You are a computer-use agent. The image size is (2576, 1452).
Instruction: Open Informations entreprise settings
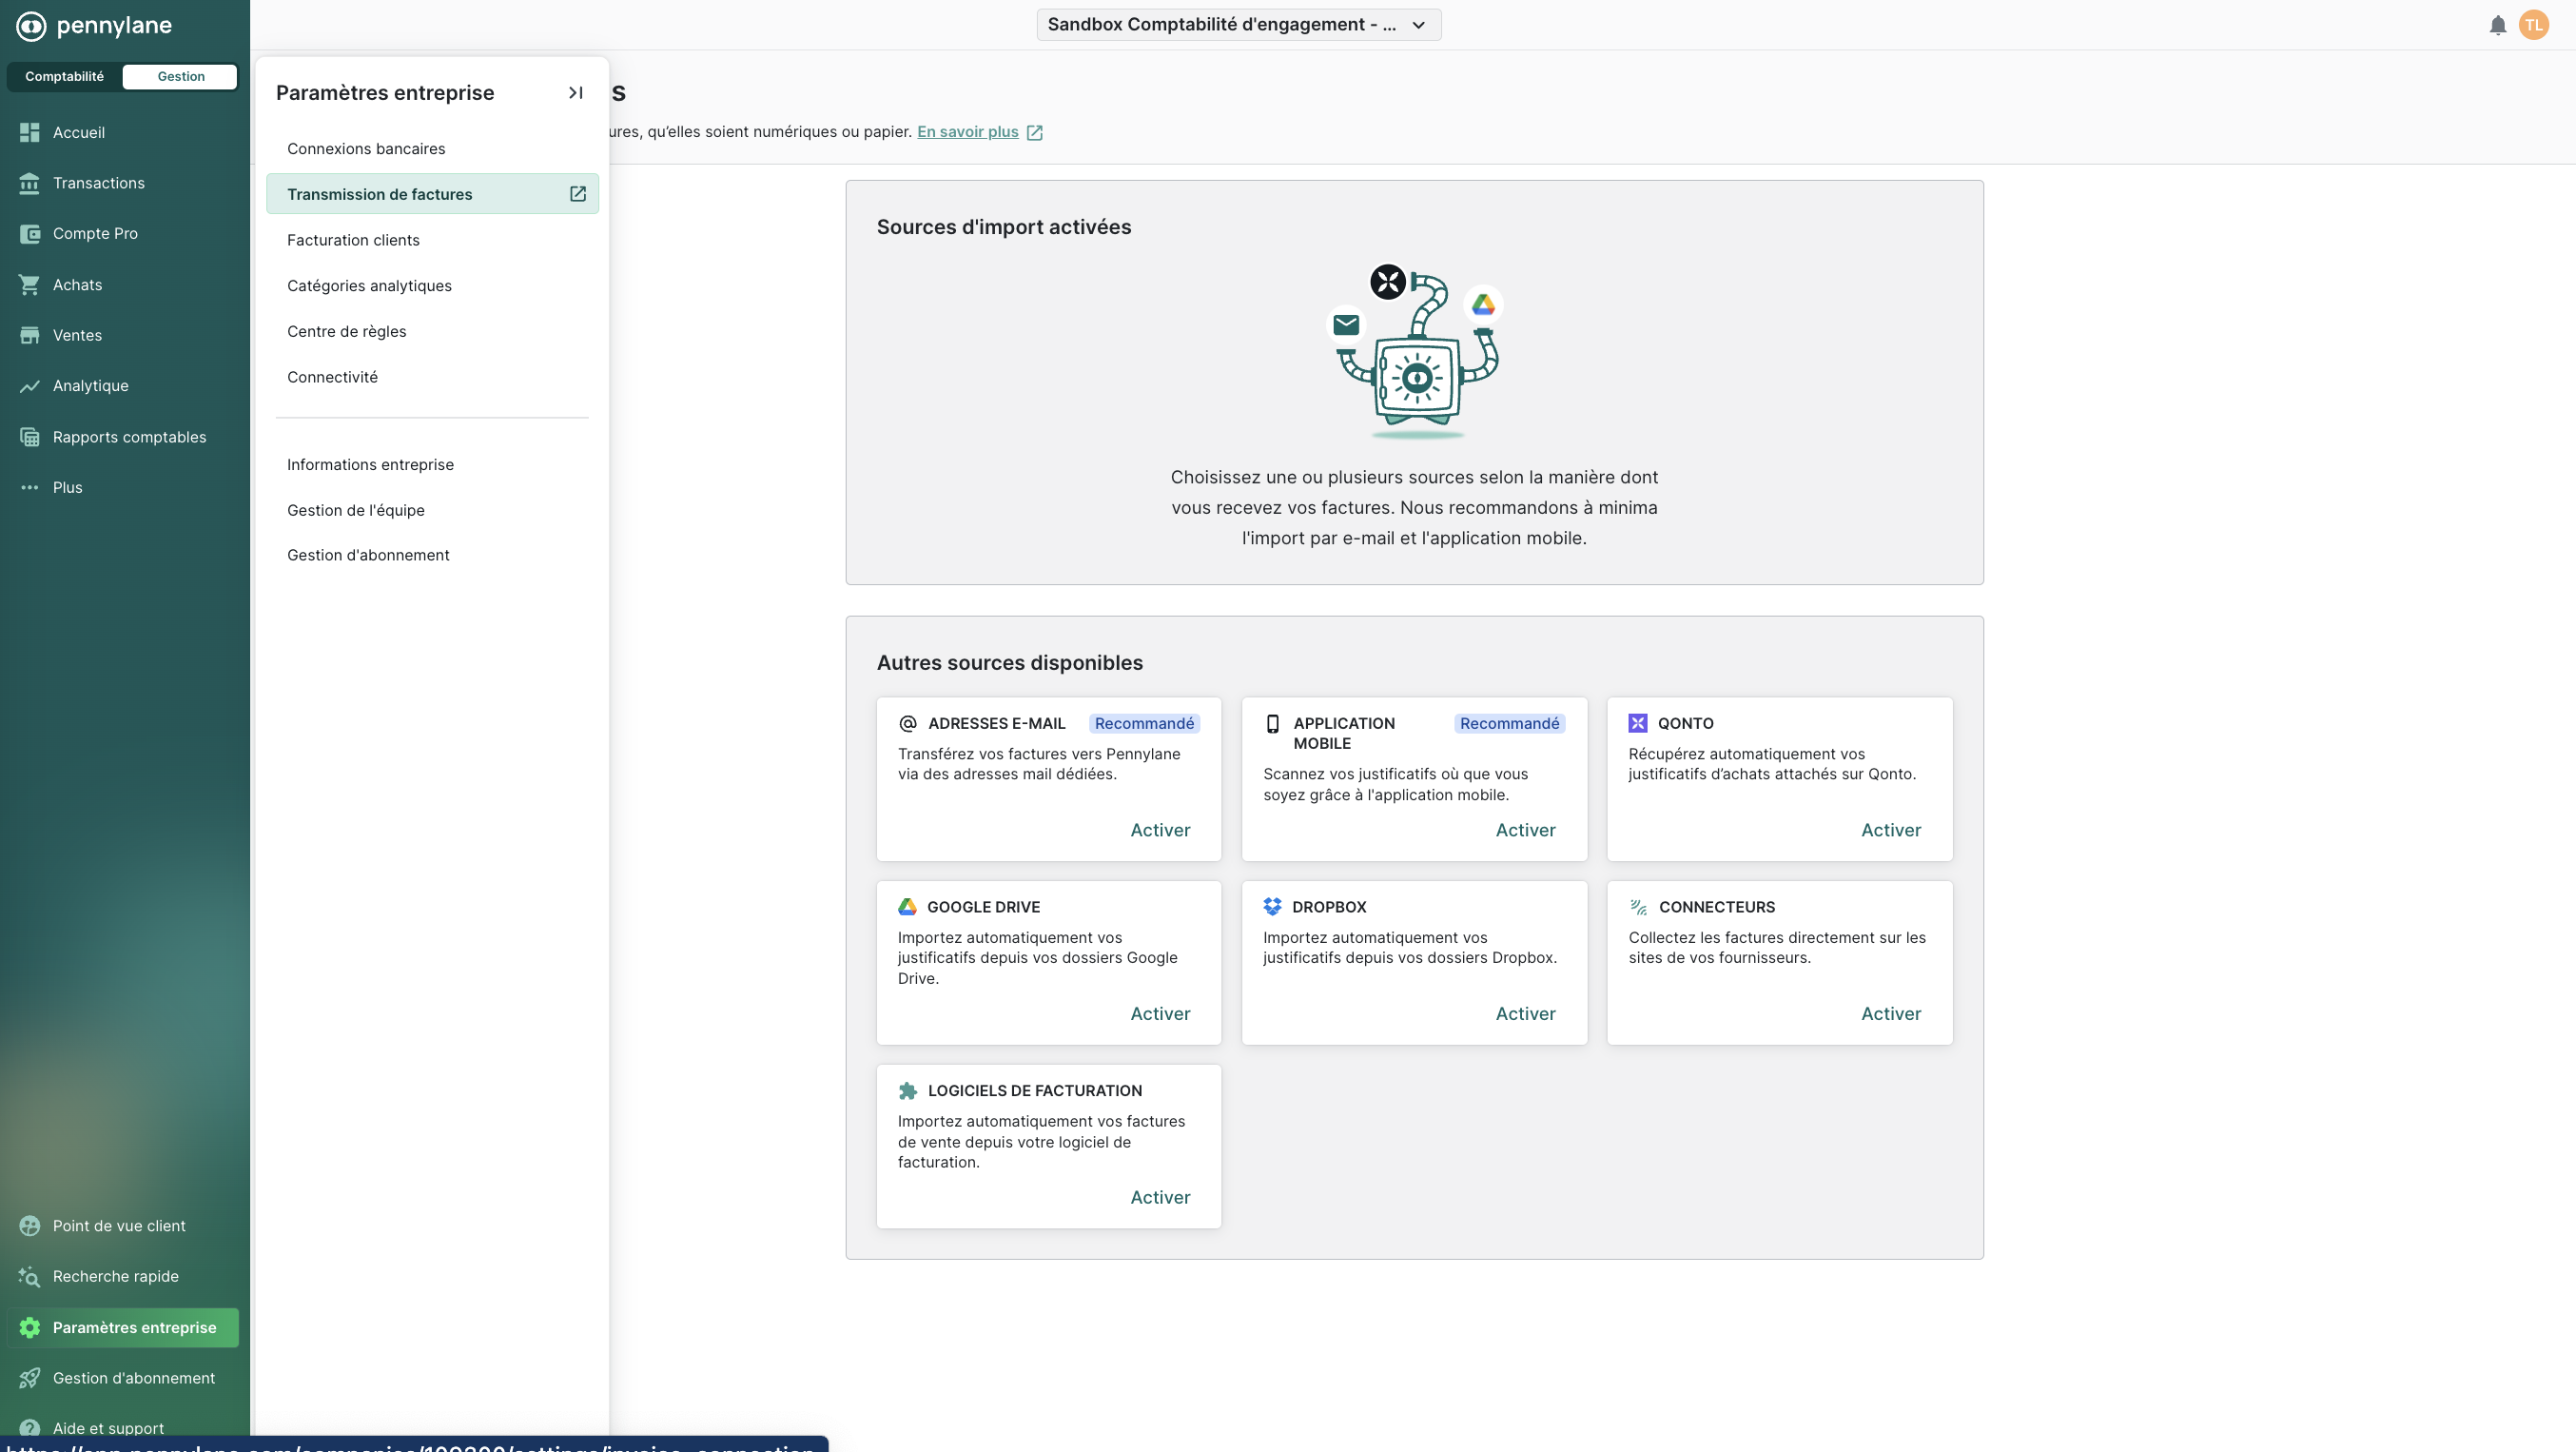[x=432, y=465]
